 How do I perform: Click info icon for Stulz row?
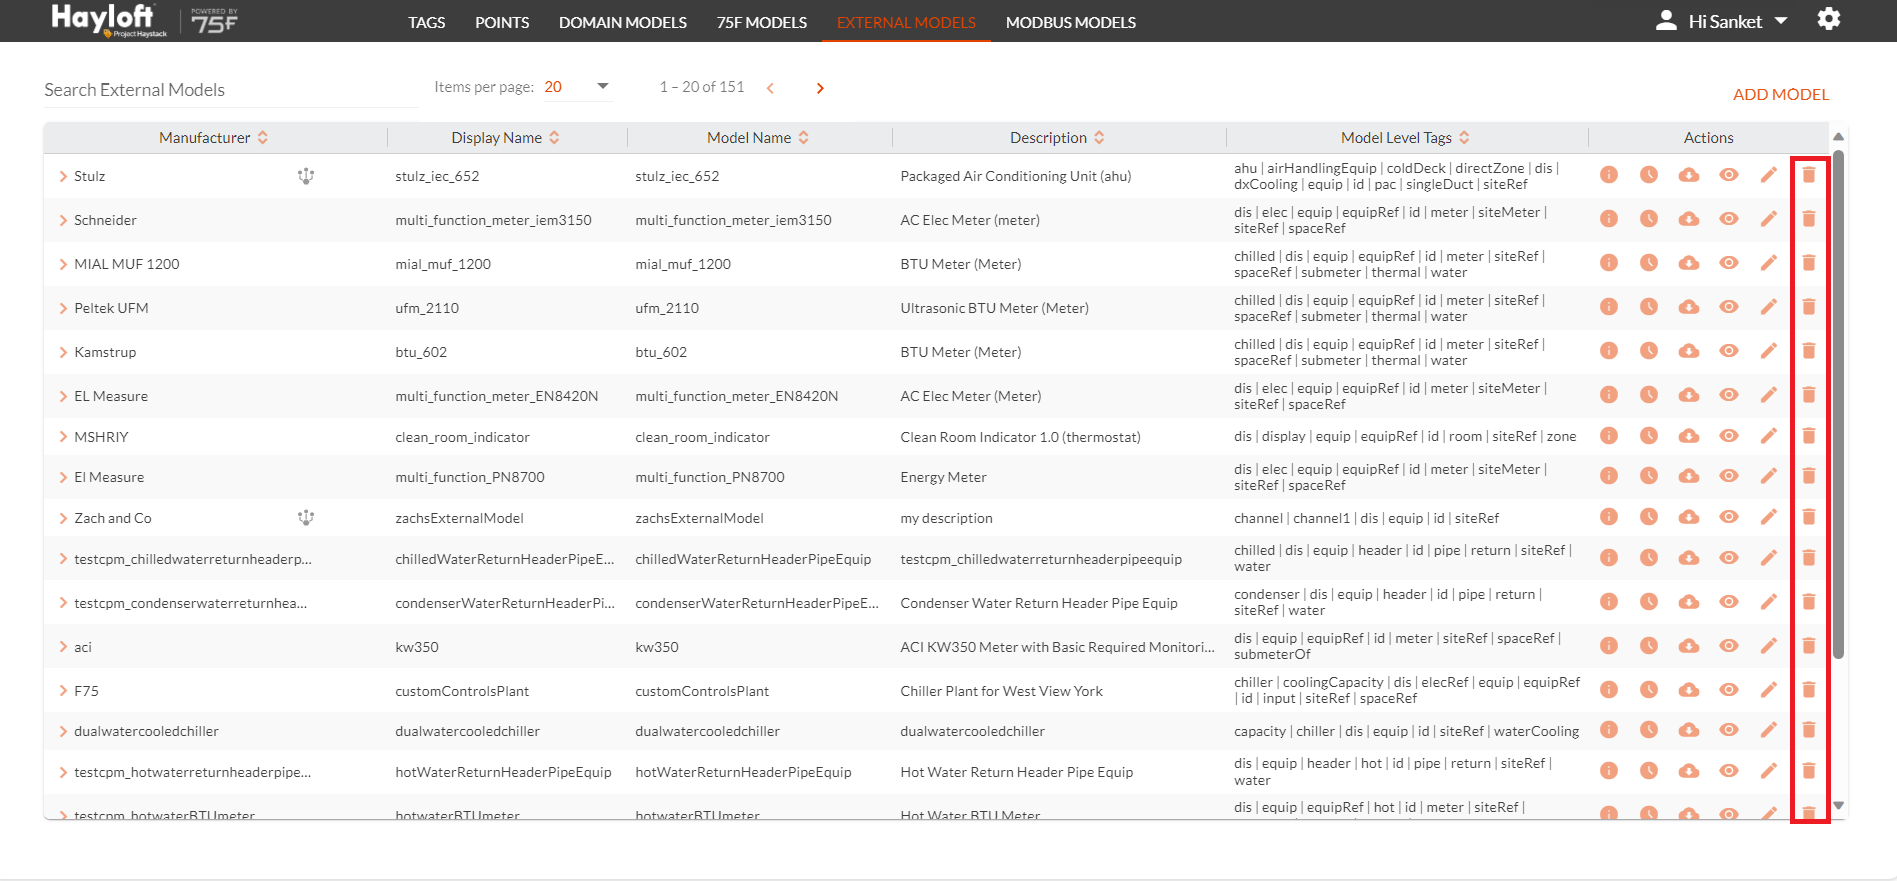(x=1609, y=175)
